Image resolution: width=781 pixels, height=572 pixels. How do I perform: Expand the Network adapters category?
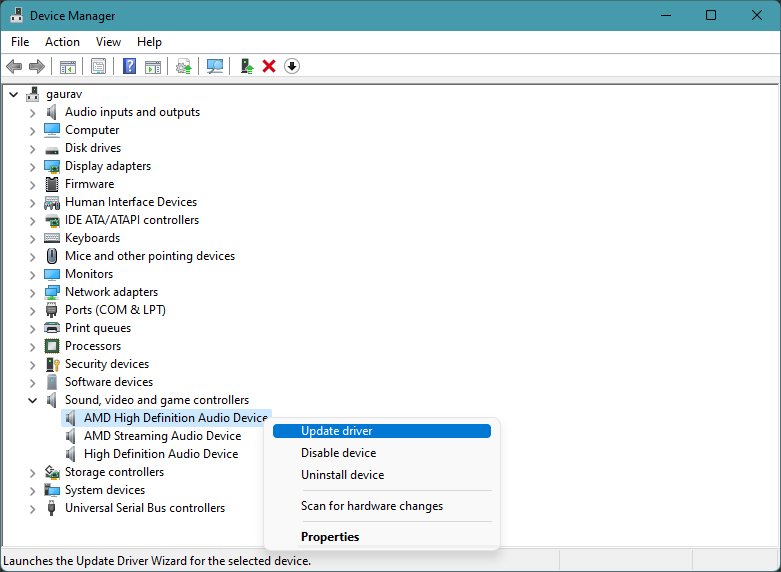pos(32,293)
